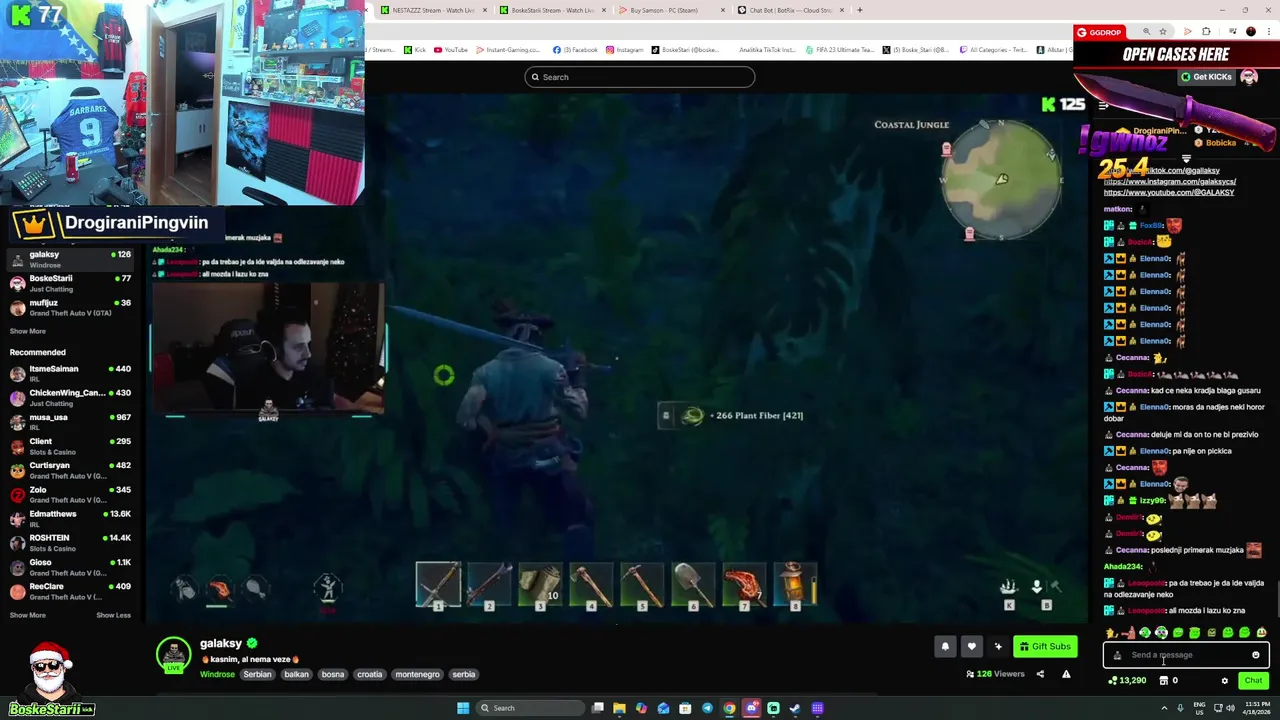1280x720 pixels.
Task: Click the Kick search box
Action: (640, 77)
